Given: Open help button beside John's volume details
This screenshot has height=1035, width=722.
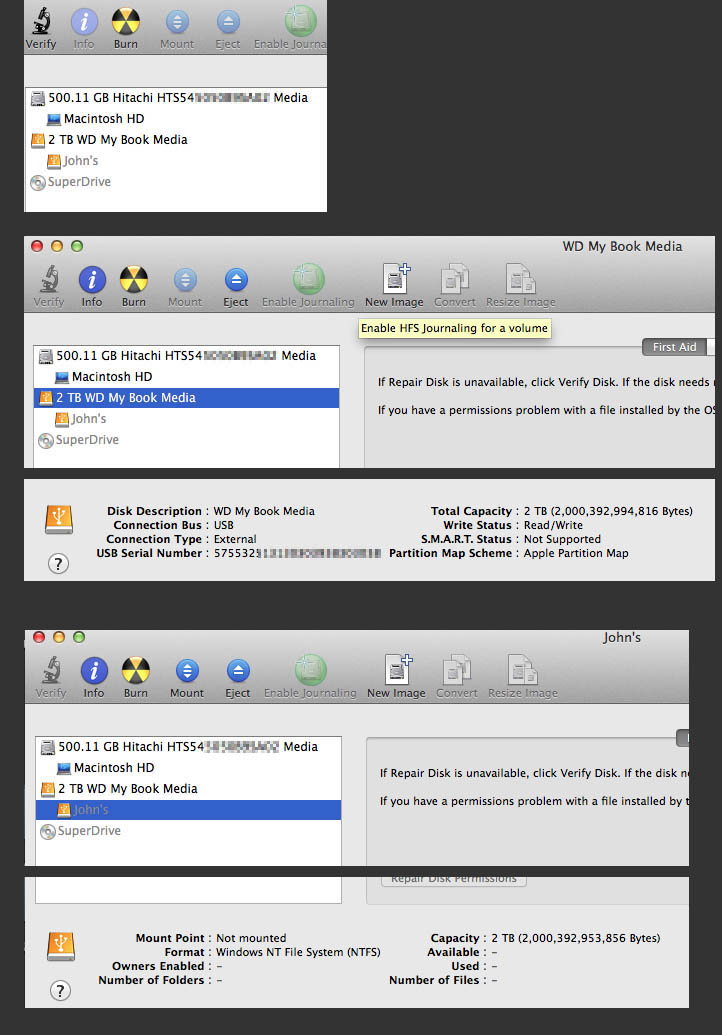Looking at the screenshot, I should (60, 990).
